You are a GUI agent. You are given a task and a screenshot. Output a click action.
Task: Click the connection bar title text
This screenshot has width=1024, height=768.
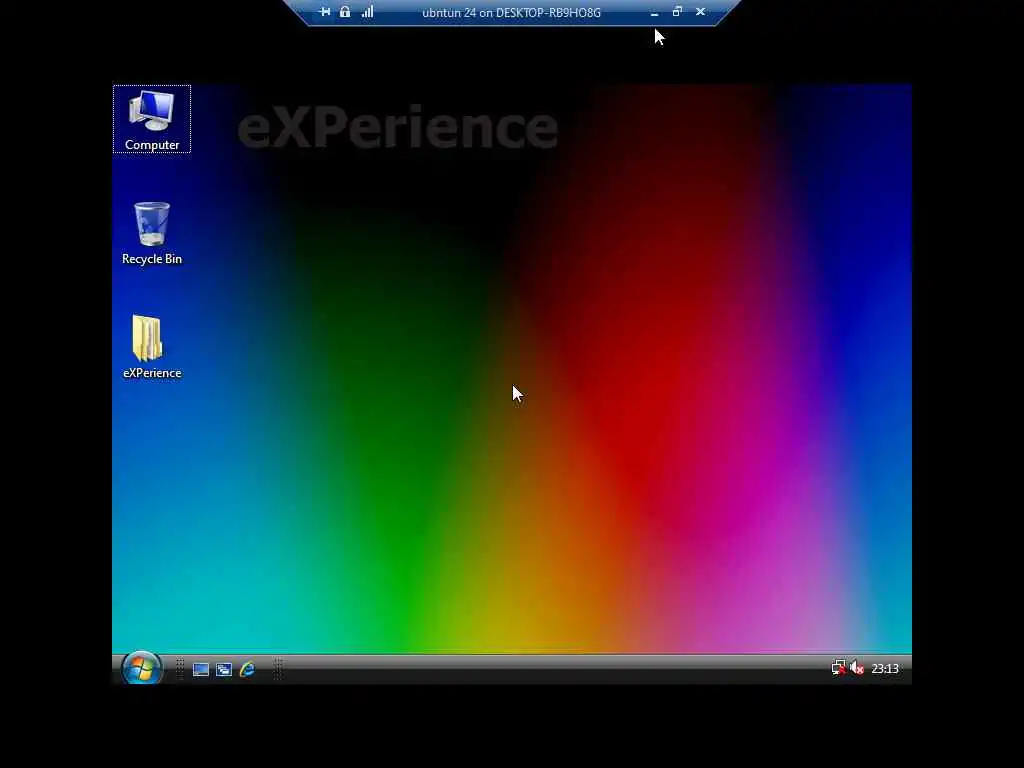click(511, 12)
